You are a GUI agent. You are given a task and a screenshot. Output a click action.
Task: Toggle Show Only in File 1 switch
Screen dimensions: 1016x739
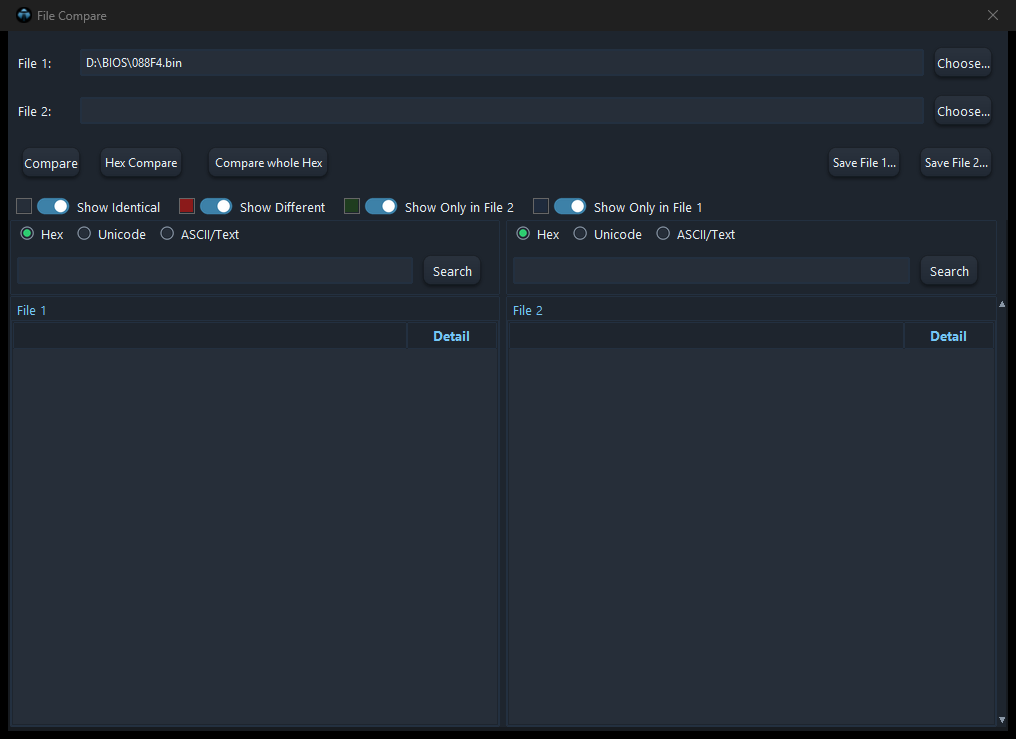pyautogui.click(x=570, y=207)
